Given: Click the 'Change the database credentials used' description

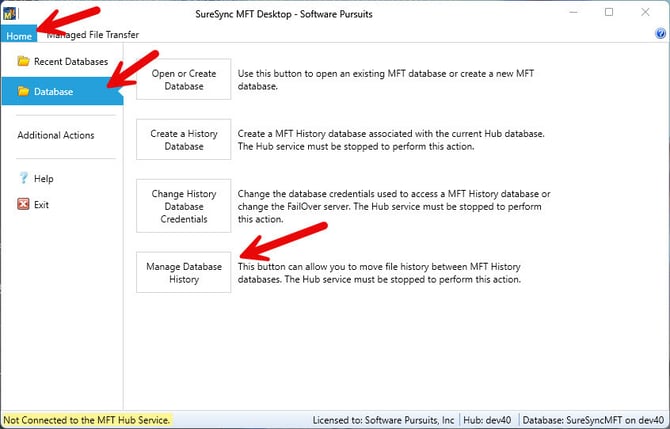Looking at the screenshot, I should click(x=394, y=206).
